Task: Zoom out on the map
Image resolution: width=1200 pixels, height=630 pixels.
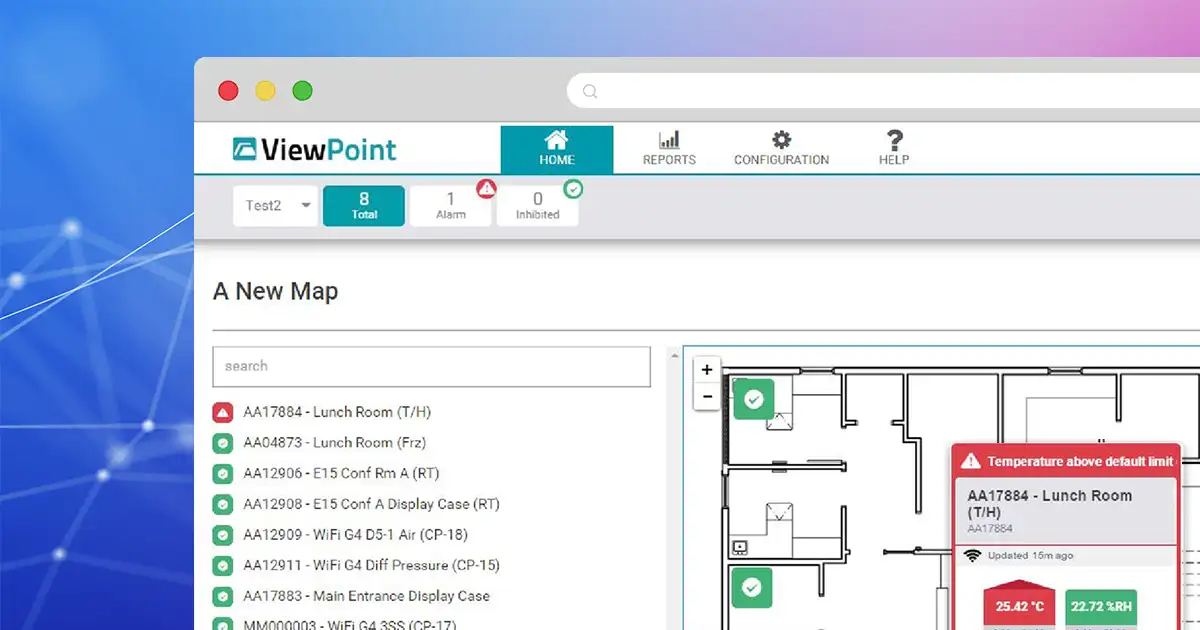Action: tap(707, 396)
